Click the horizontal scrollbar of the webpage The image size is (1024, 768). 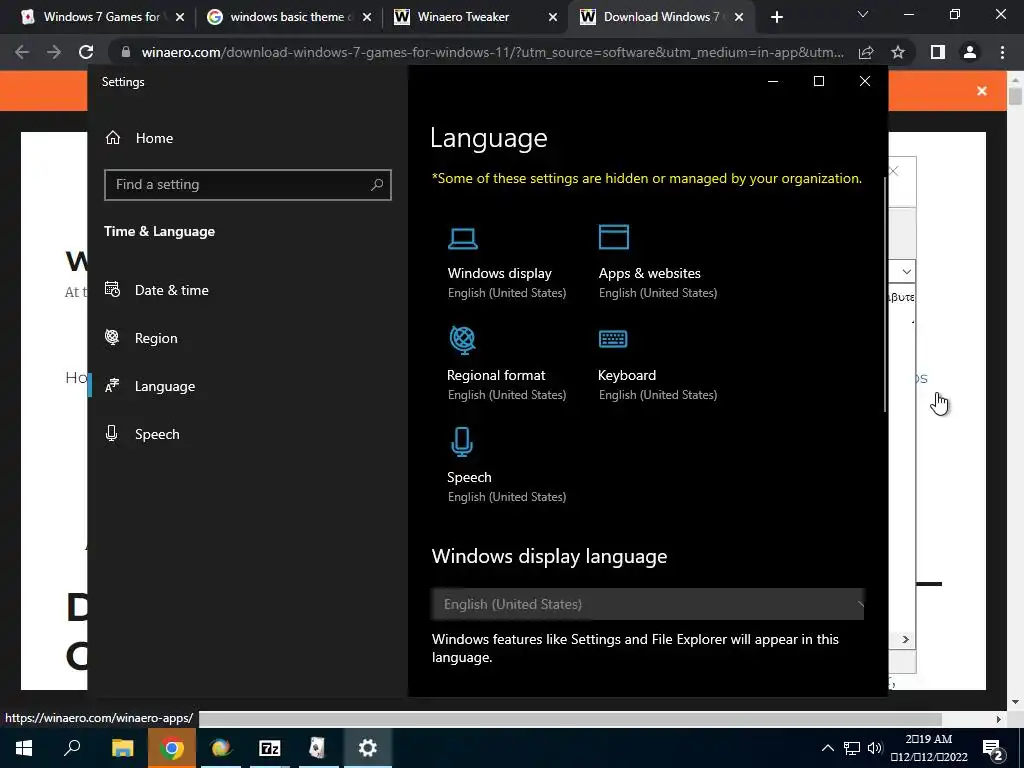570,719
